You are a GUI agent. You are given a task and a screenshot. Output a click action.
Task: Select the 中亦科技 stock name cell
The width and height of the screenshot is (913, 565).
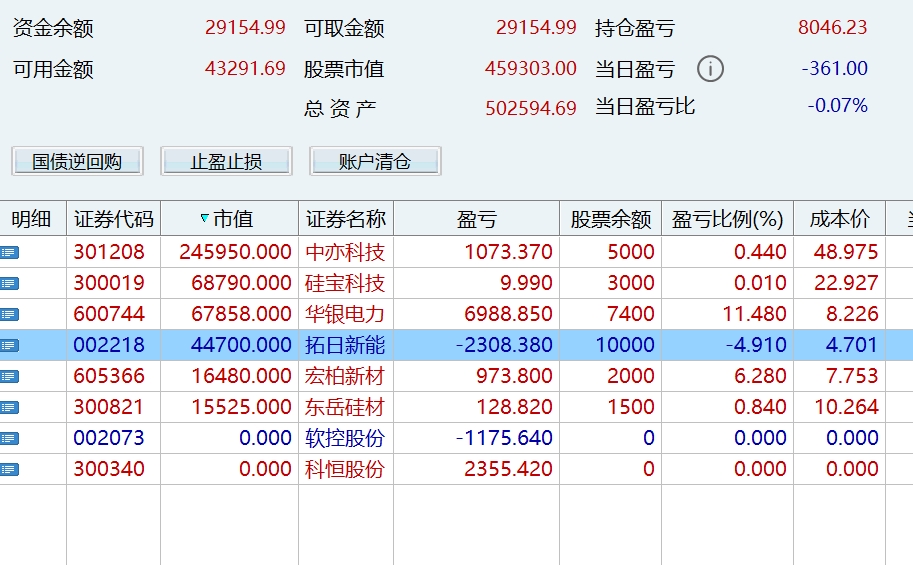pos(346,252)
